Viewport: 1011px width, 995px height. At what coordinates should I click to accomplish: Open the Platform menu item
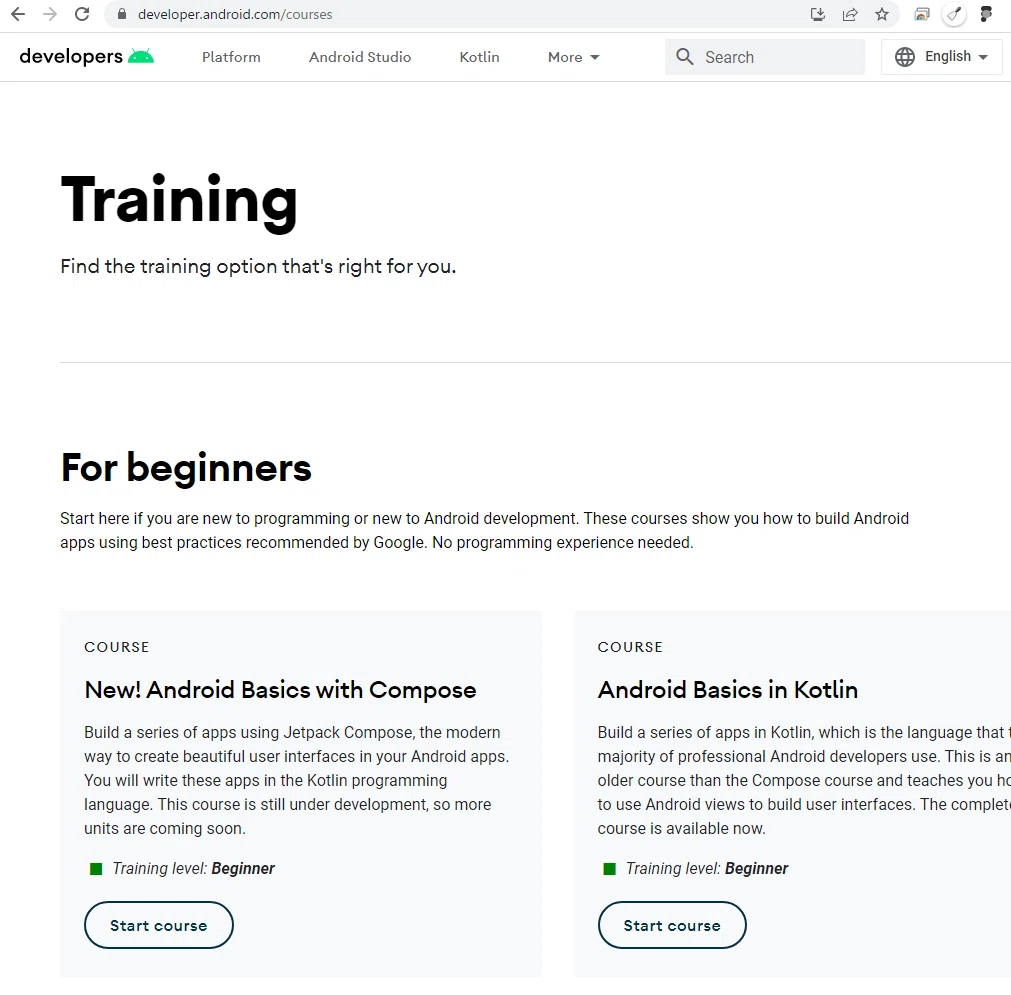231,57
